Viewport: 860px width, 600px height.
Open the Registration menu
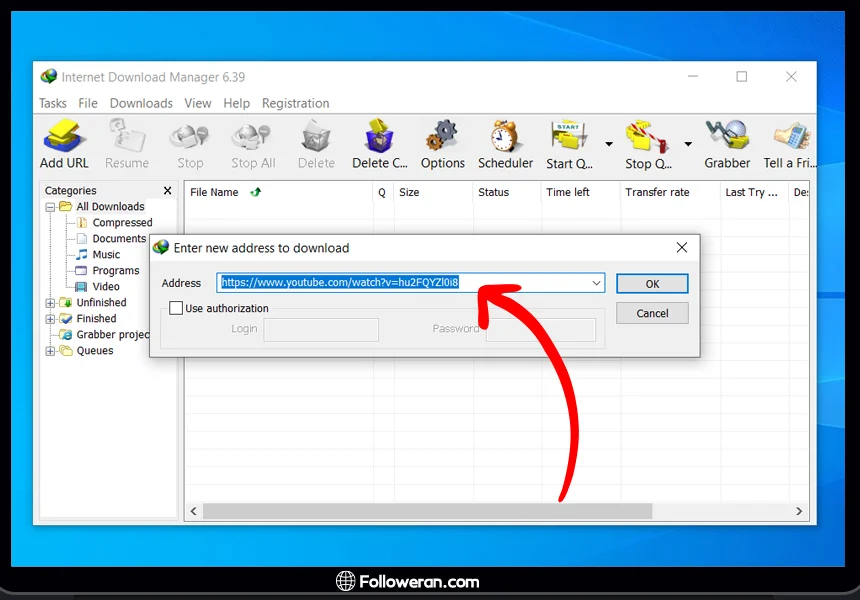coord(295,103)
